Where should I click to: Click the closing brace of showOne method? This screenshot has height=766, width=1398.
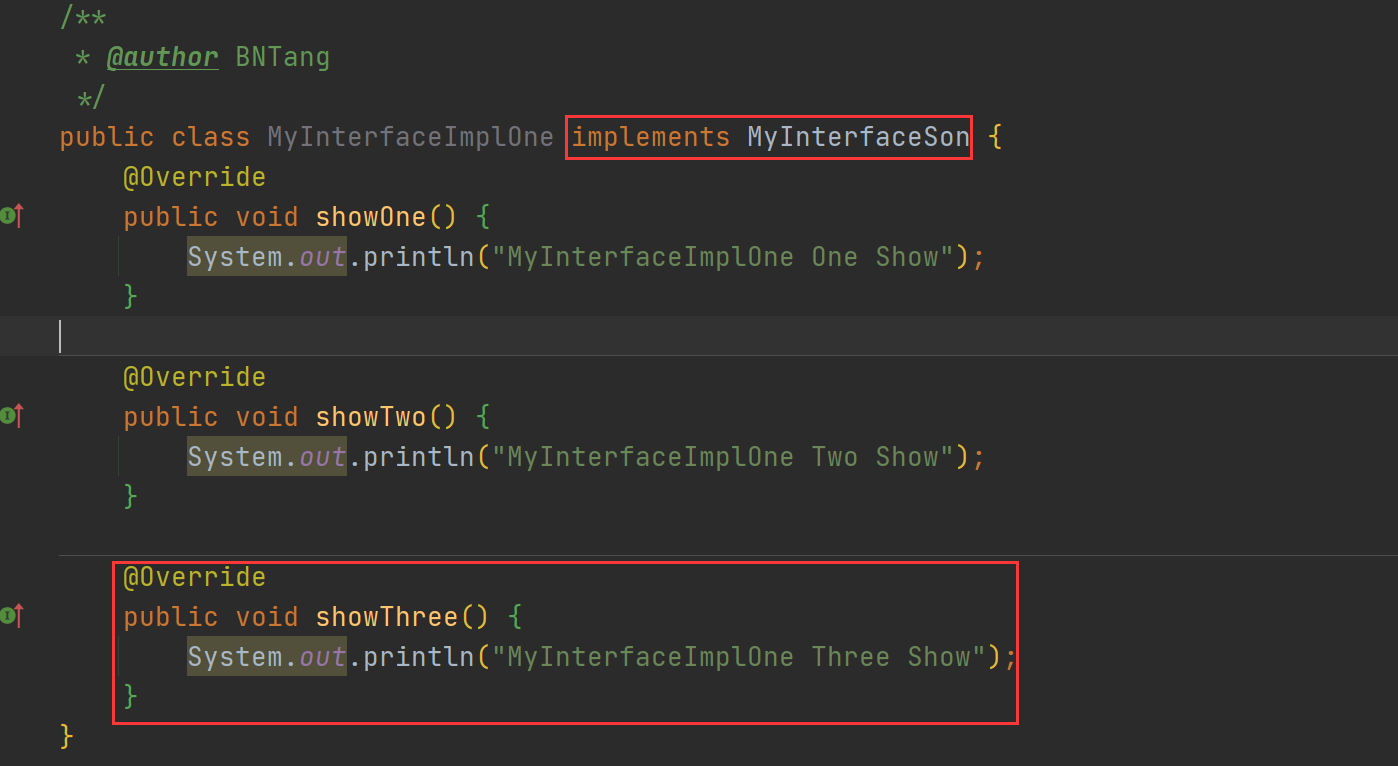131,297
